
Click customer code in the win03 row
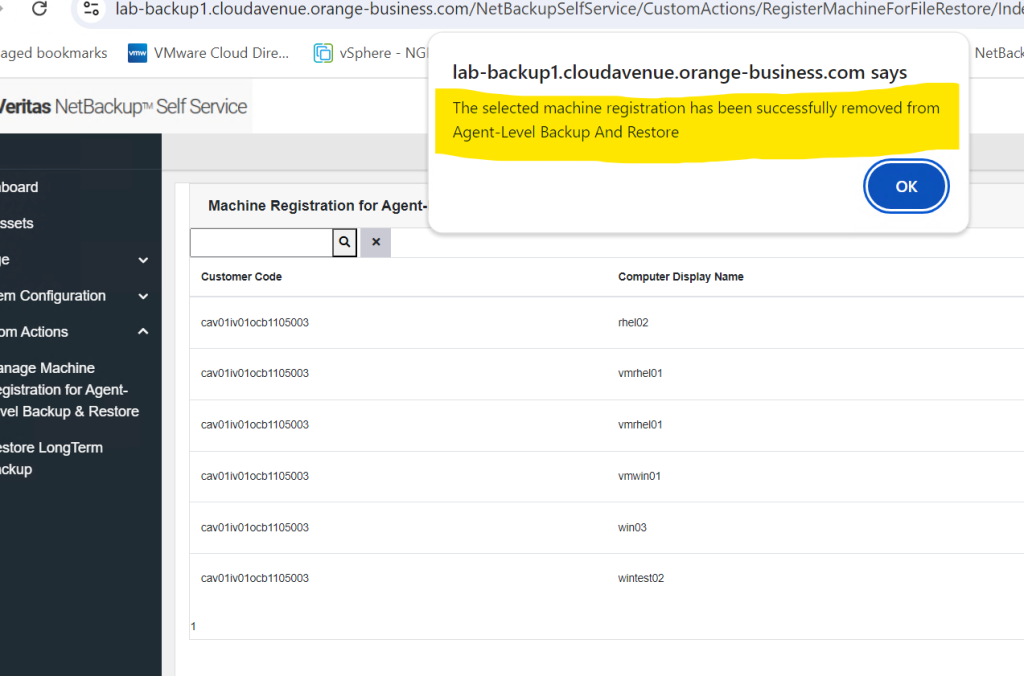pyautogui.click(x=255, y=528)
